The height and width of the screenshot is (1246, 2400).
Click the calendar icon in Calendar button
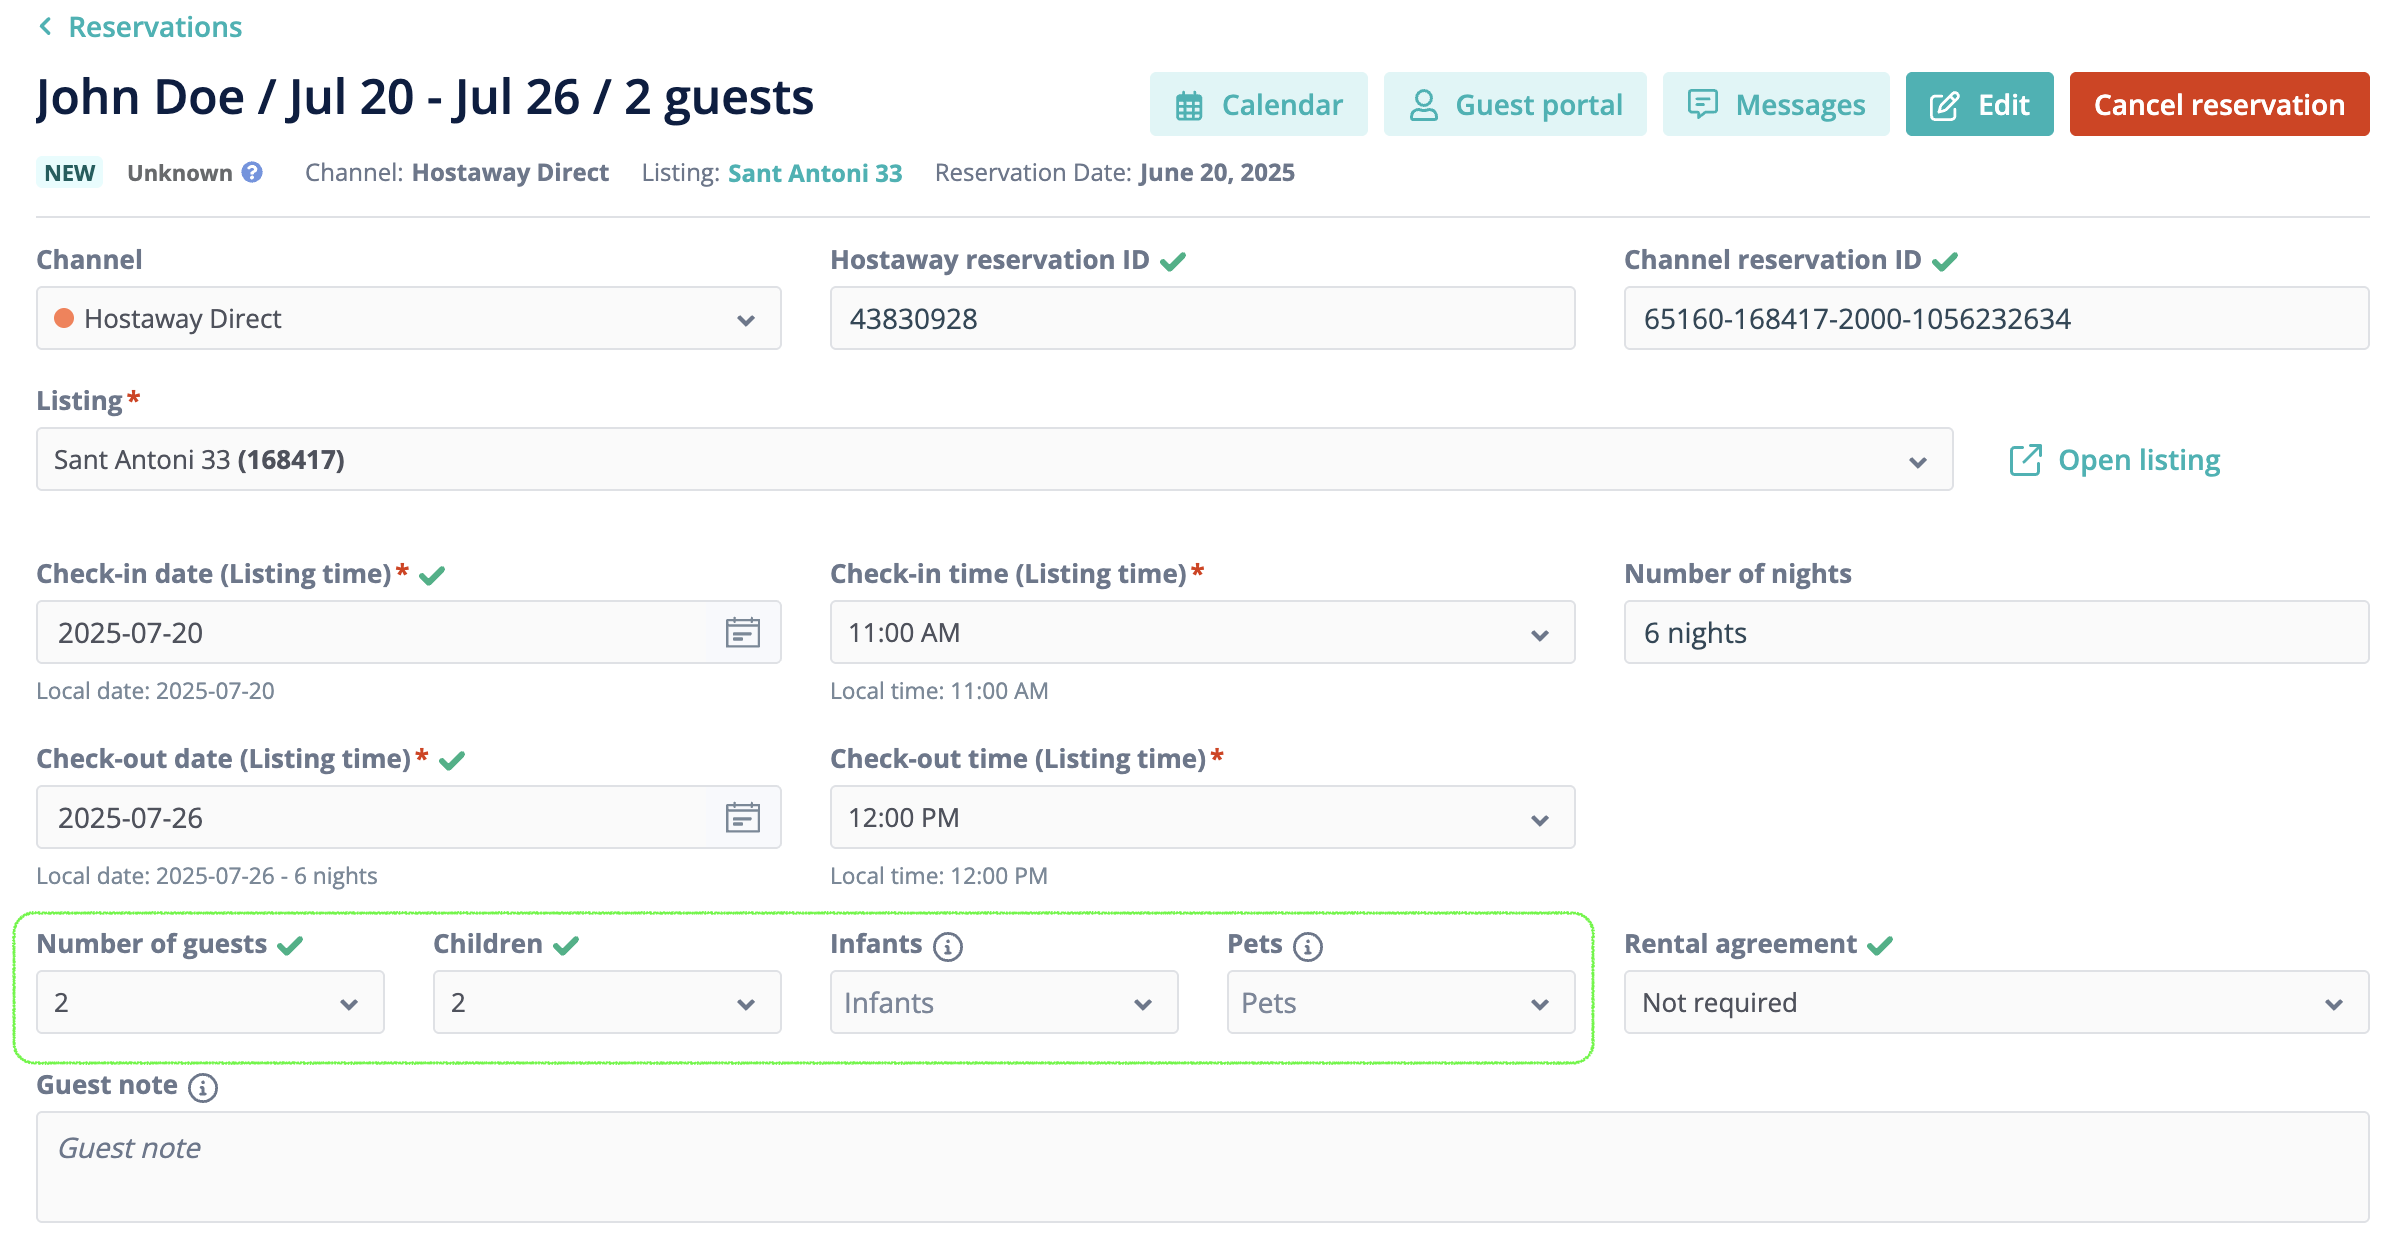tap(1189, 105)
